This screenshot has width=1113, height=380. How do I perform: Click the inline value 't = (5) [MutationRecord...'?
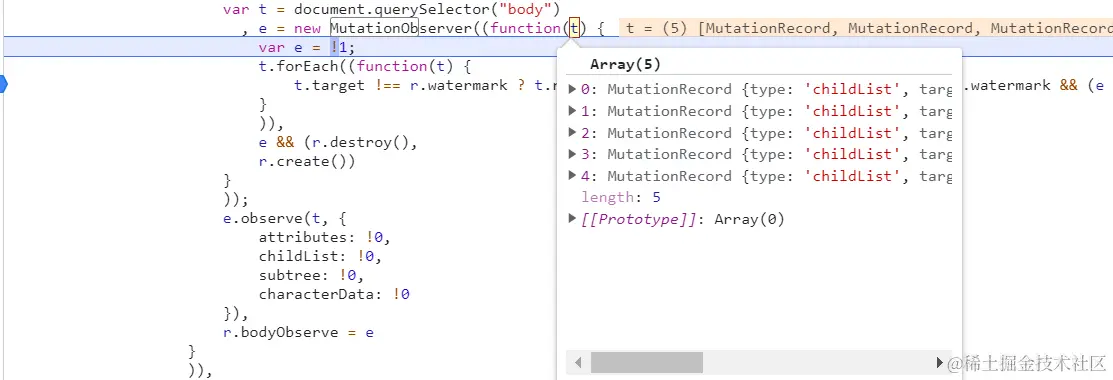tap(866, 28)
